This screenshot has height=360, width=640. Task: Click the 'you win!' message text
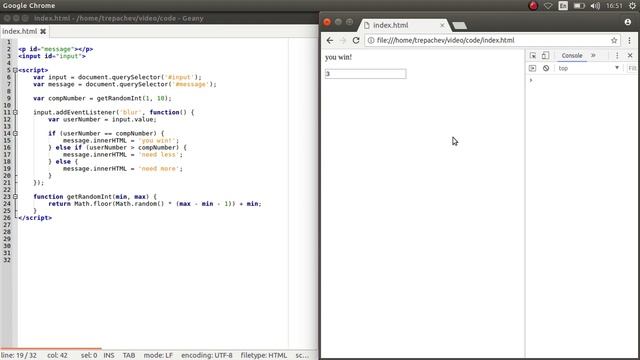338,57
